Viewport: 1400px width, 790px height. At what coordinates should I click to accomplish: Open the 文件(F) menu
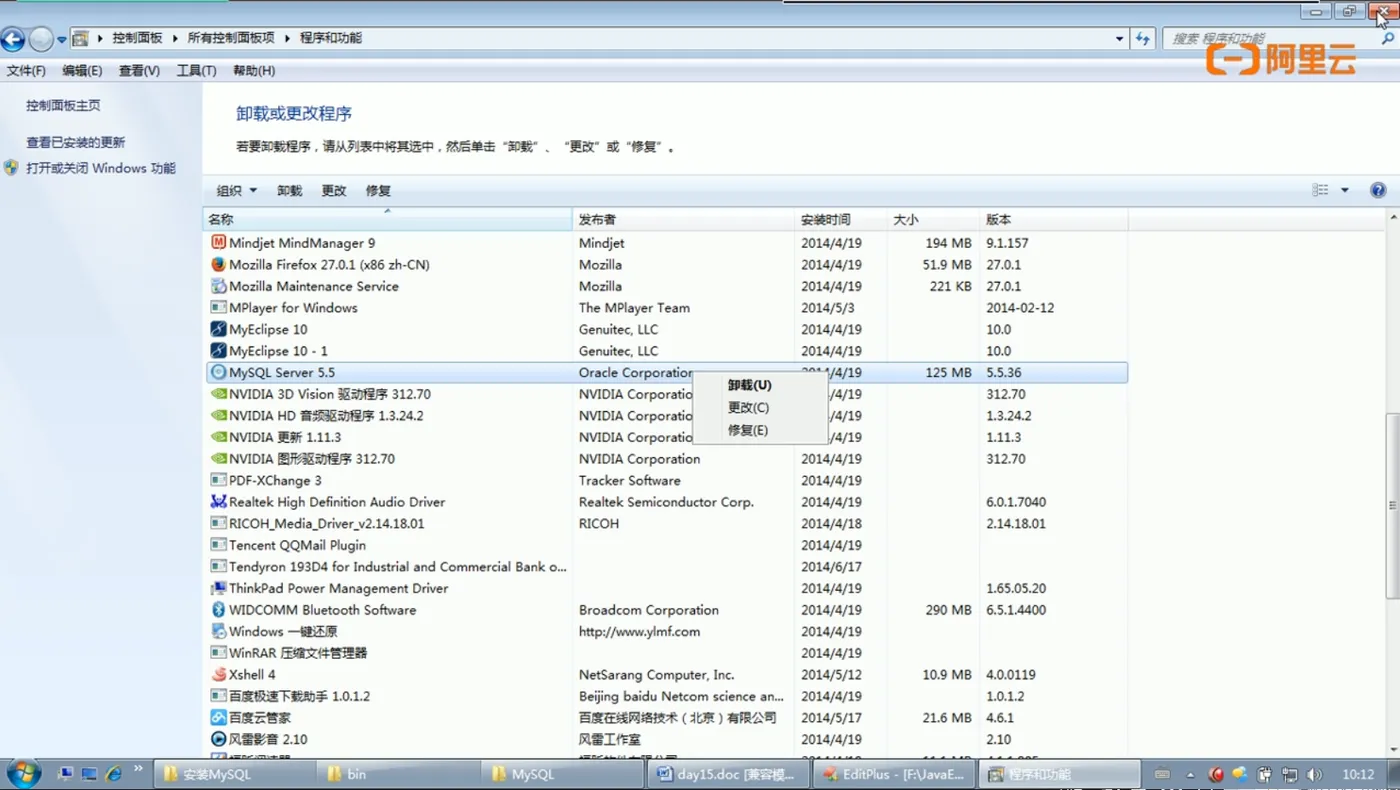coord(26,71)
